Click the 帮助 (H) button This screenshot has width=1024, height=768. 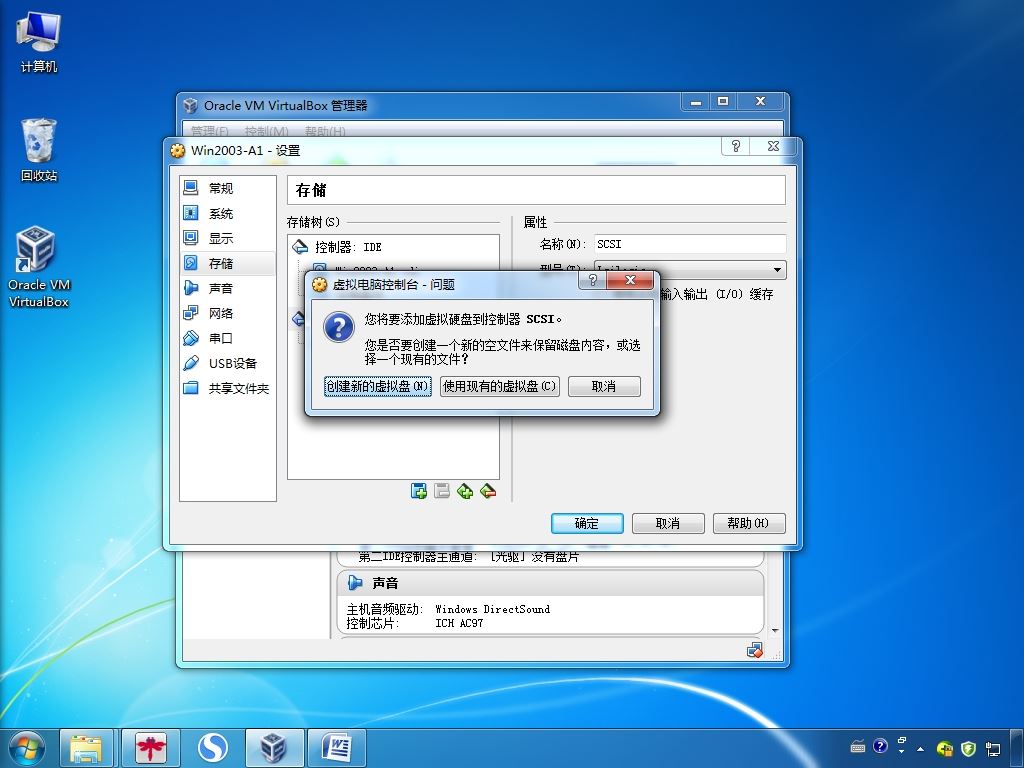coord(749,523)
